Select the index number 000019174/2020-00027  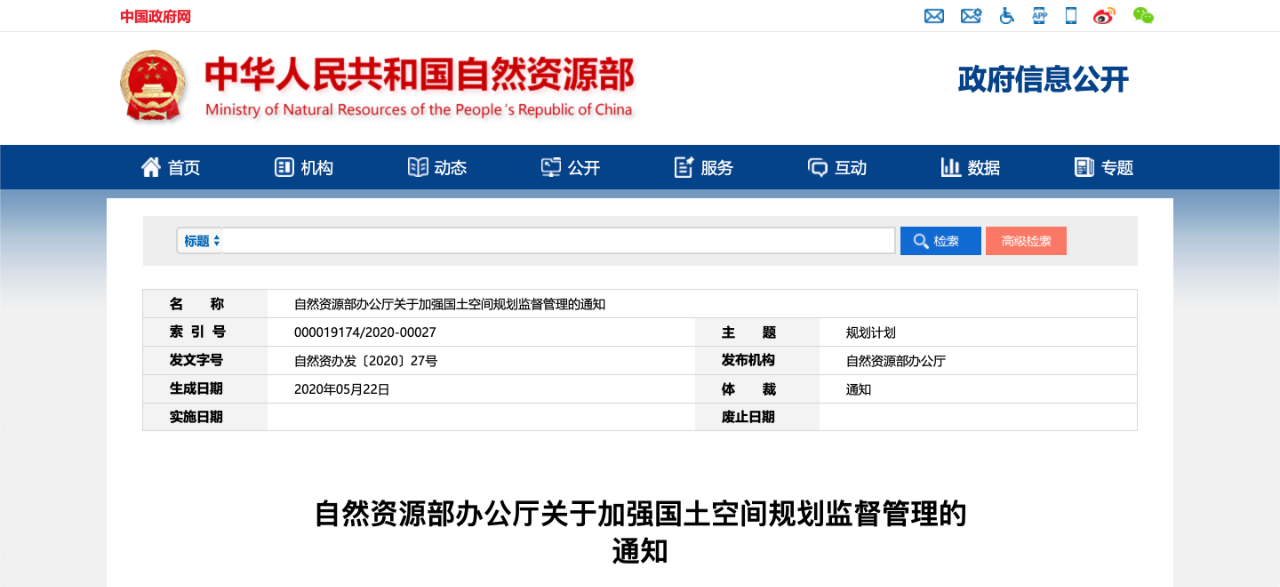pos(365,332)
